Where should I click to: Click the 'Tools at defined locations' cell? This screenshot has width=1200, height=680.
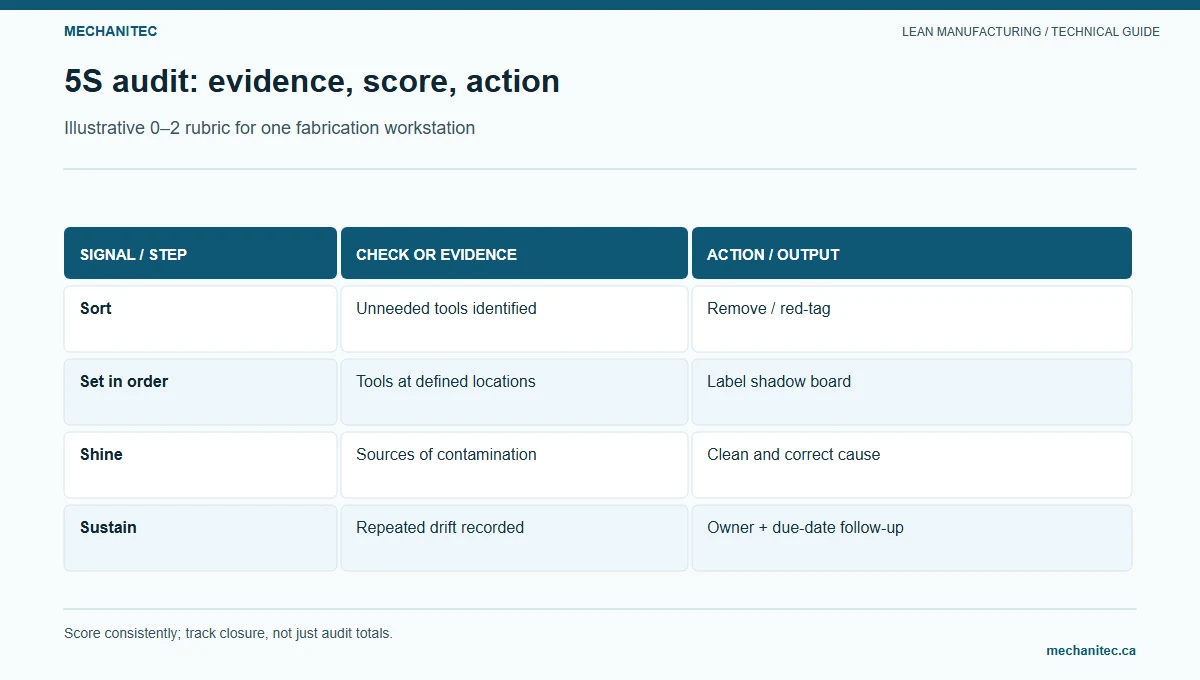514,392
